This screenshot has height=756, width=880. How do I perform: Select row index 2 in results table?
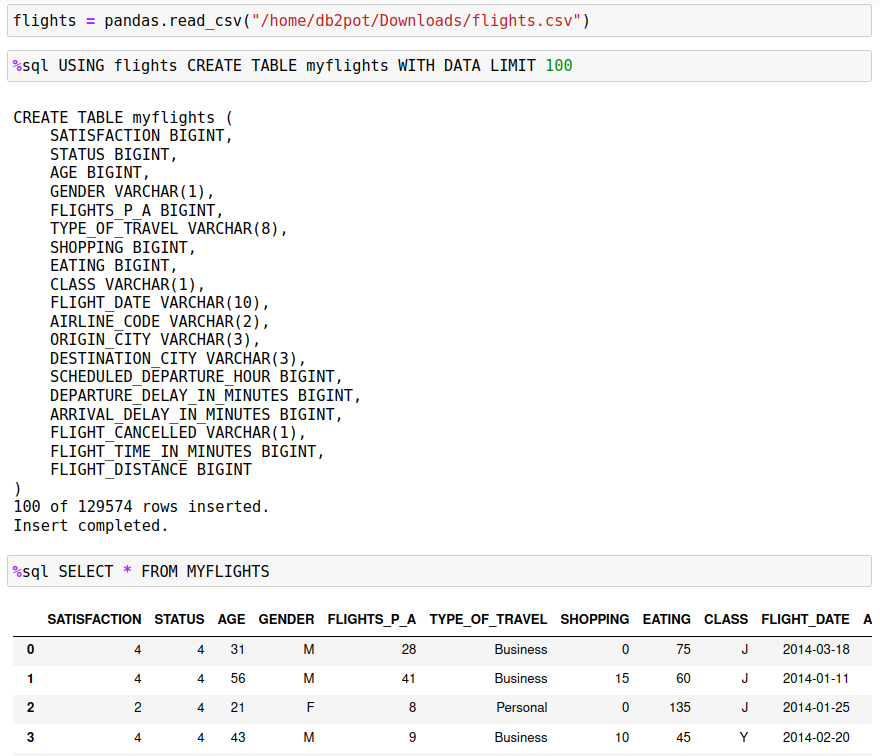[30, 708]
